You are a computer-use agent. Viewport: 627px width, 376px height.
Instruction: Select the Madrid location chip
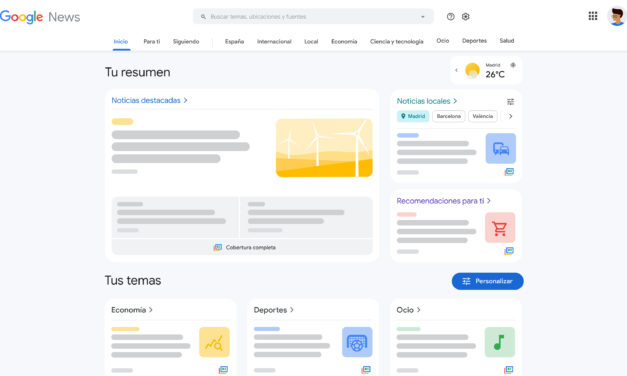click(x=413, y=116)
